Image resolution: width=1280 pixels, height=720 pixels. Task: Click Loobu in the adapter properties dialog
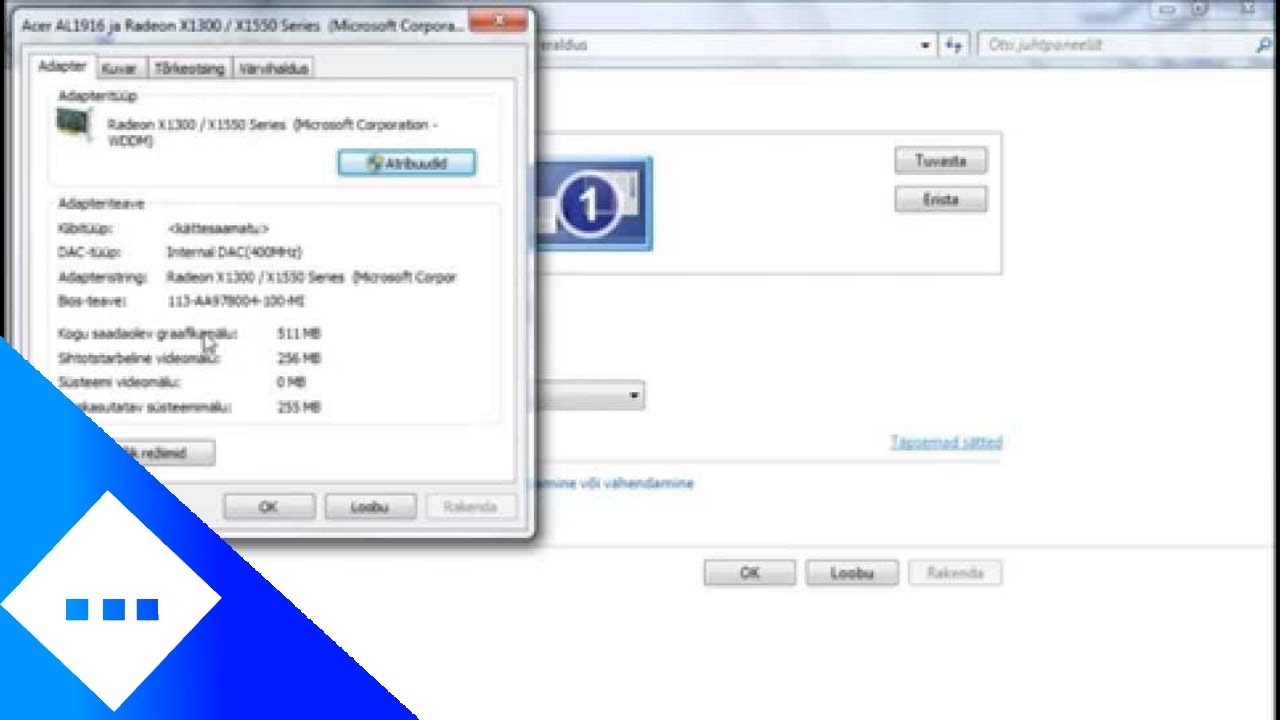[370, 507]
